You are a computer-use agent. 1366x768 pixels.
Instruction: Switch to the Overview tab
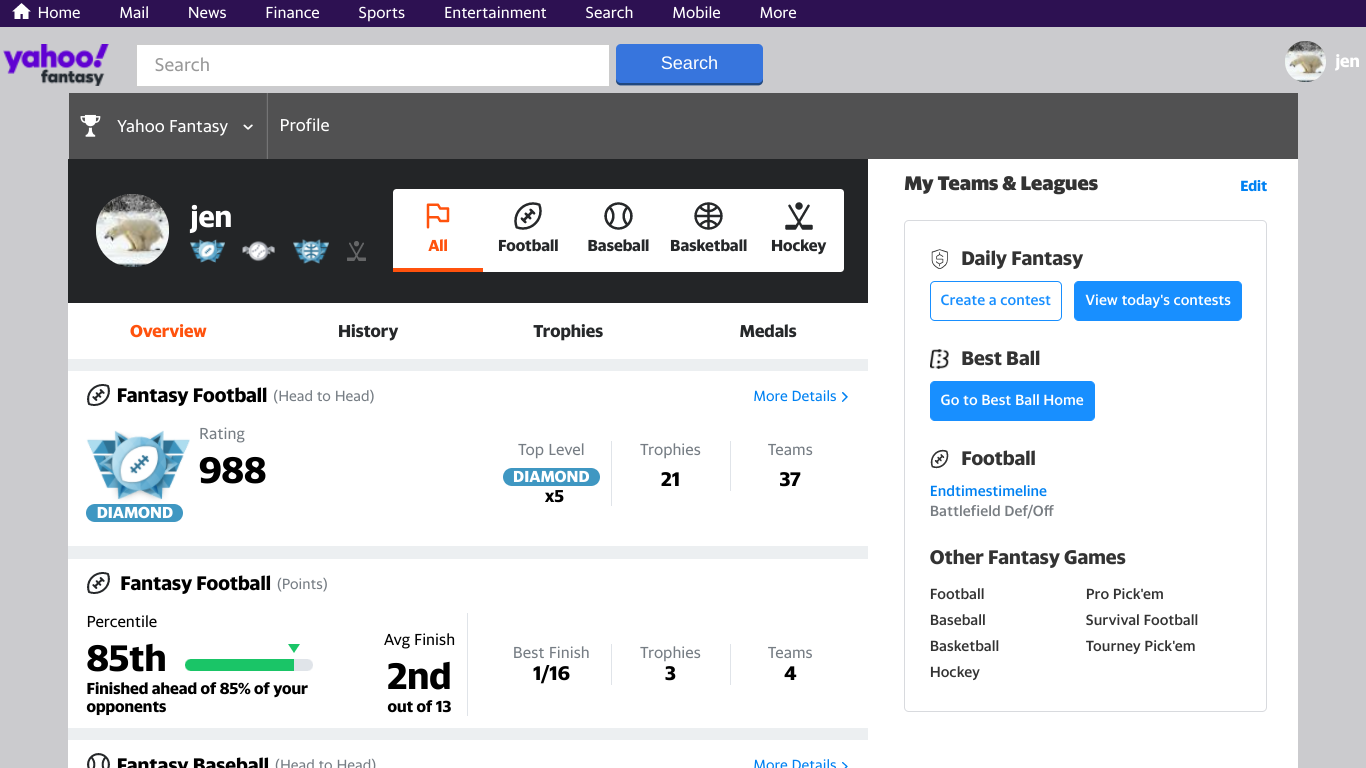[x=168, y=331]
